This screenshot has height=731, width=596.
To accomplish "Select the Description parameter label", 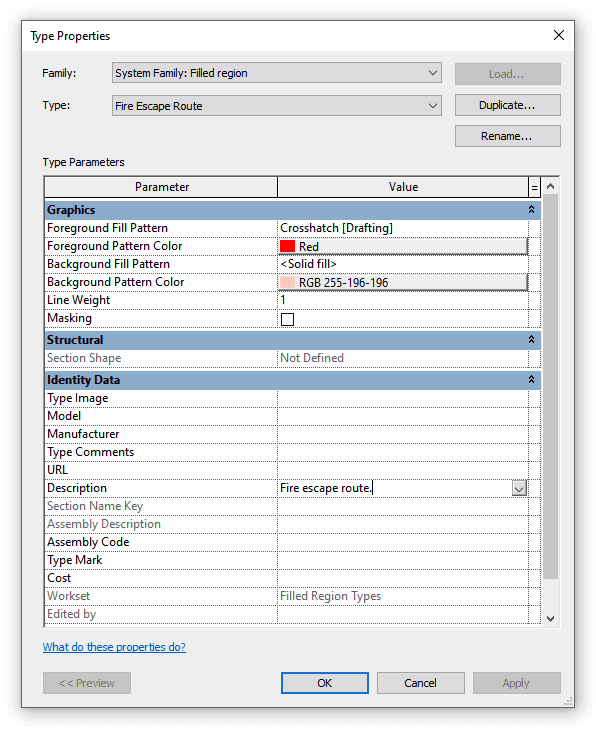I will click(77, 488).
